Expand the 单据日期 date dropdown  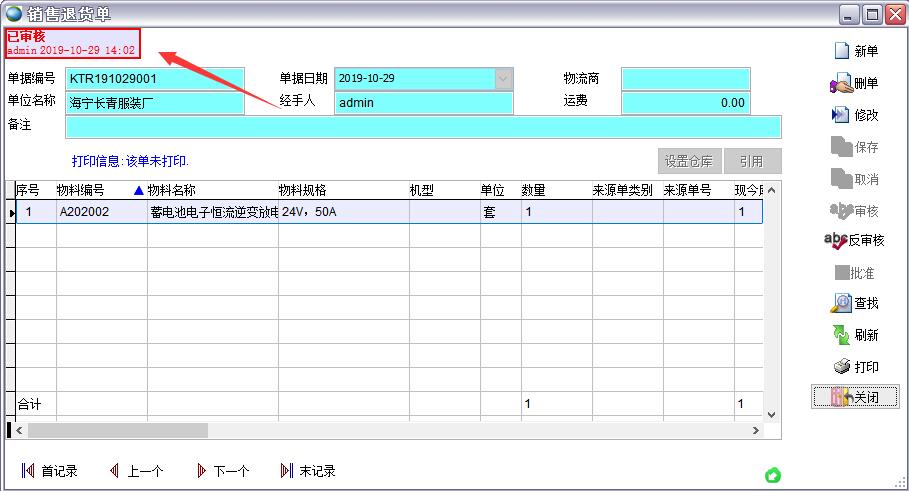pos(504,78)
